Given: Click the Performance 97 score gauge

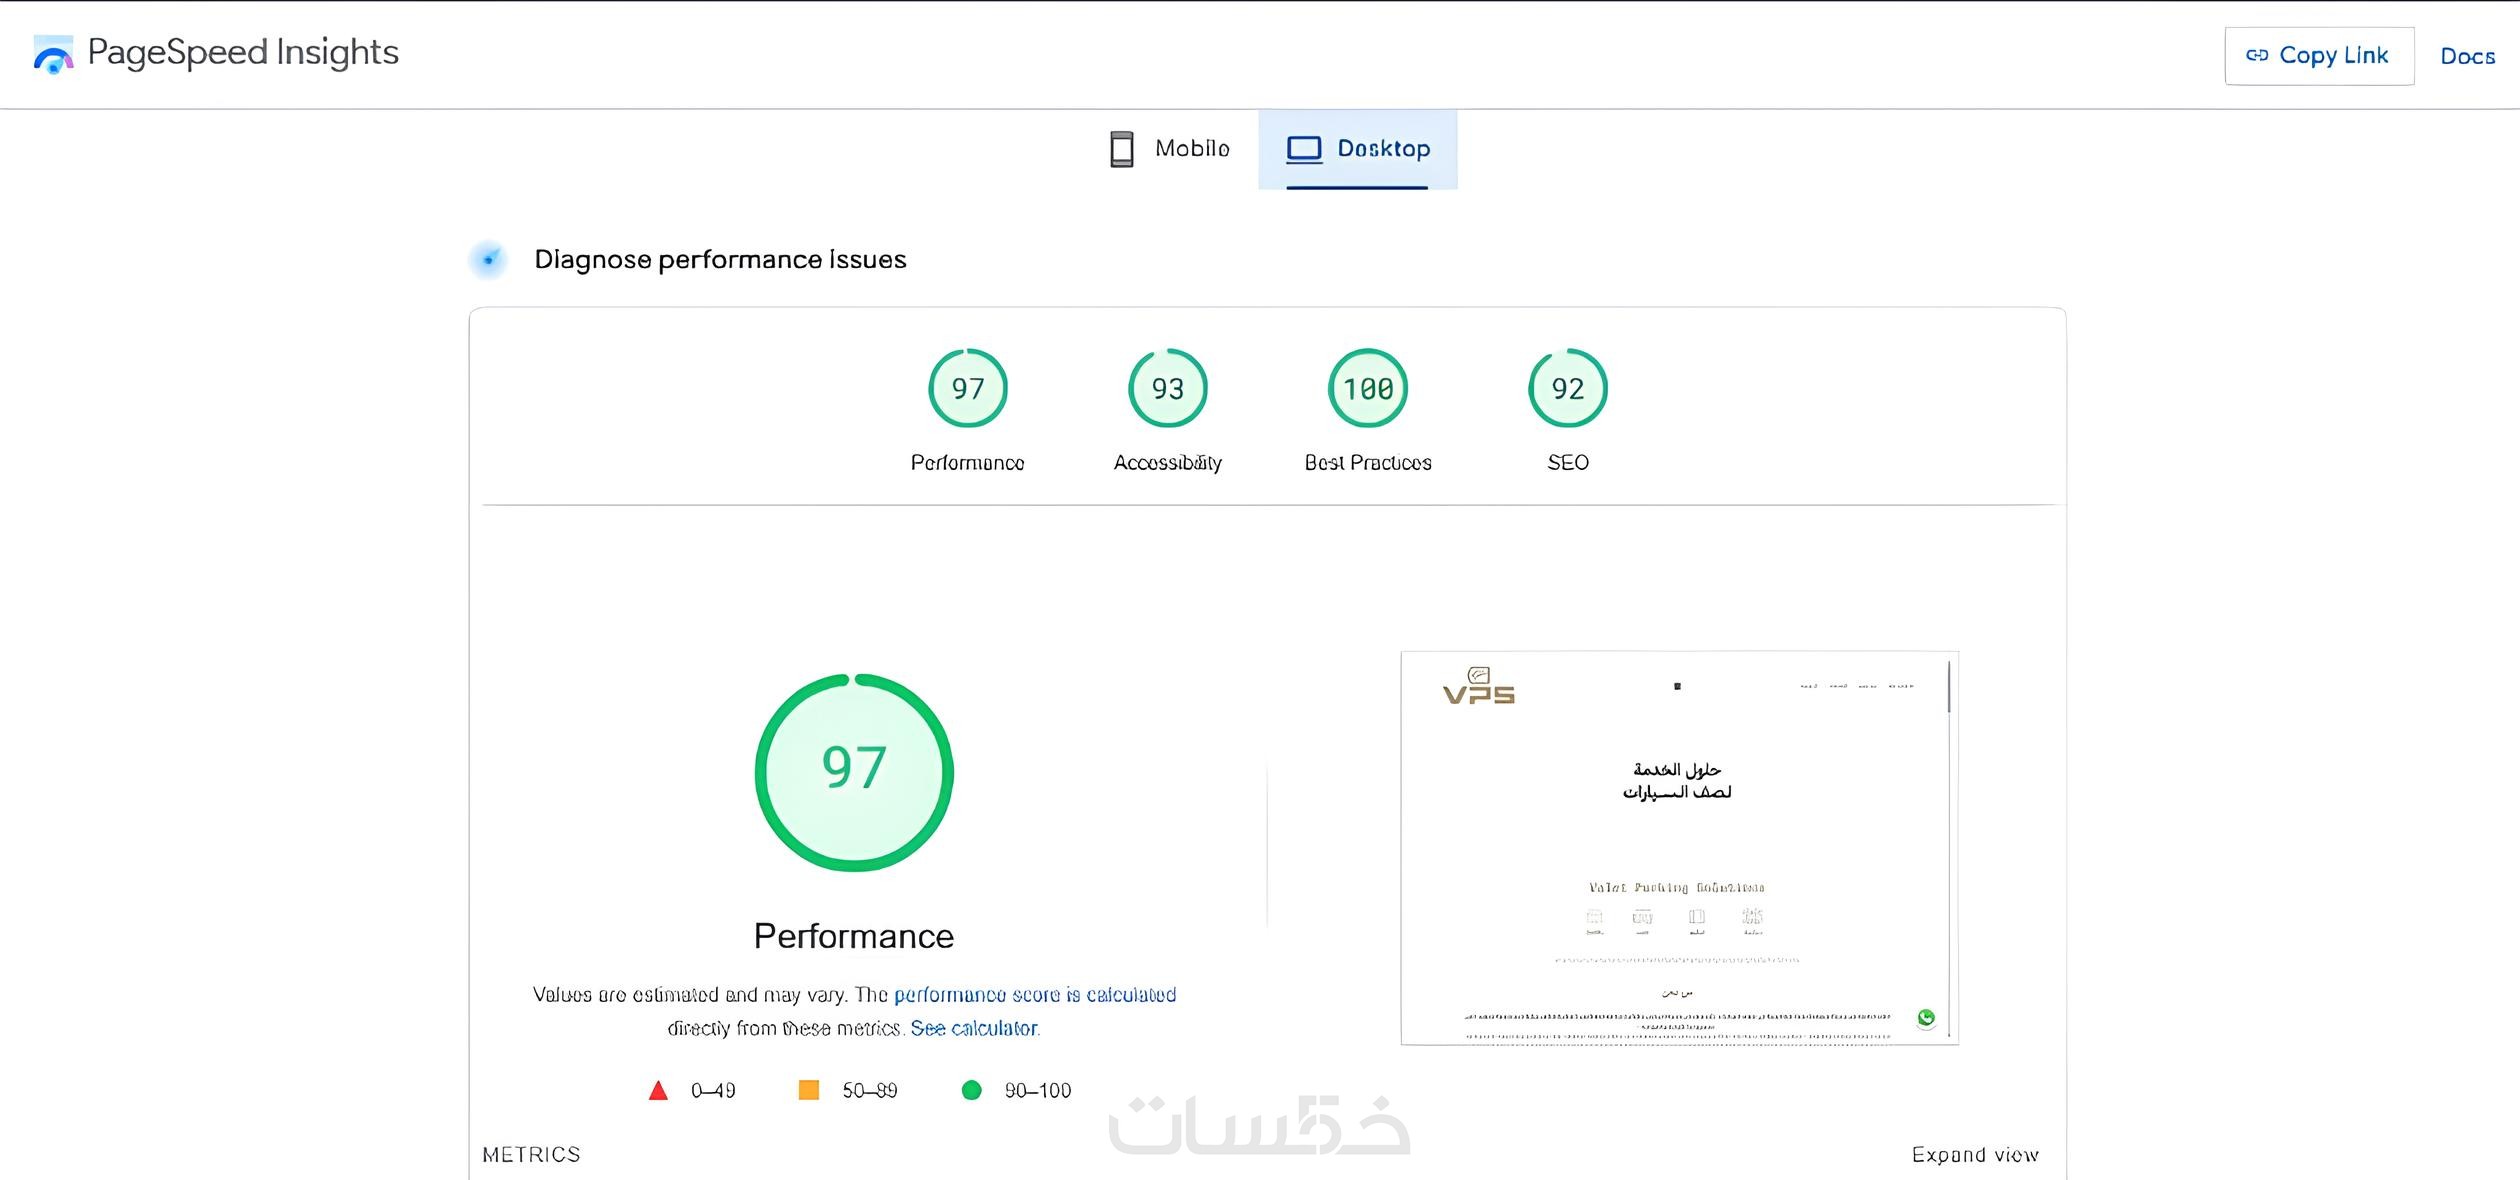Looking at the screenshot, I should (967, 388).
